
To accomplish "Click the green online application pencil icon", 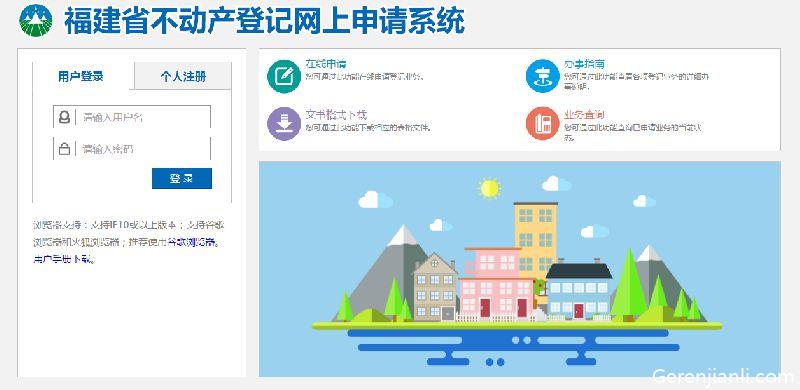I will 284,77.
